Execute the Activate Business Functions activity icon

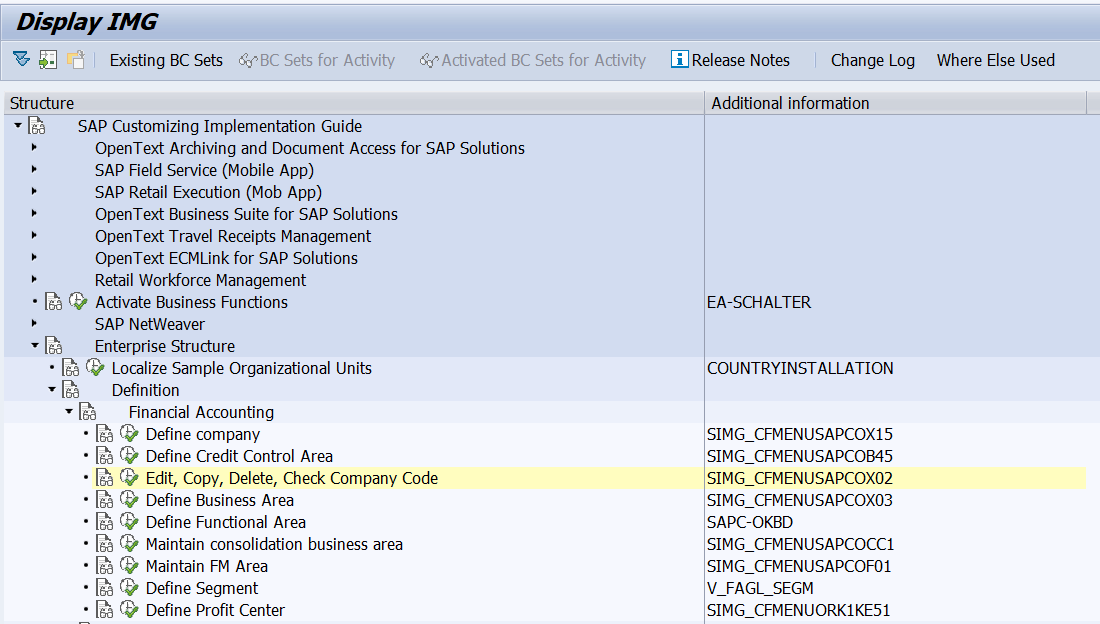(x=78, y=302)
